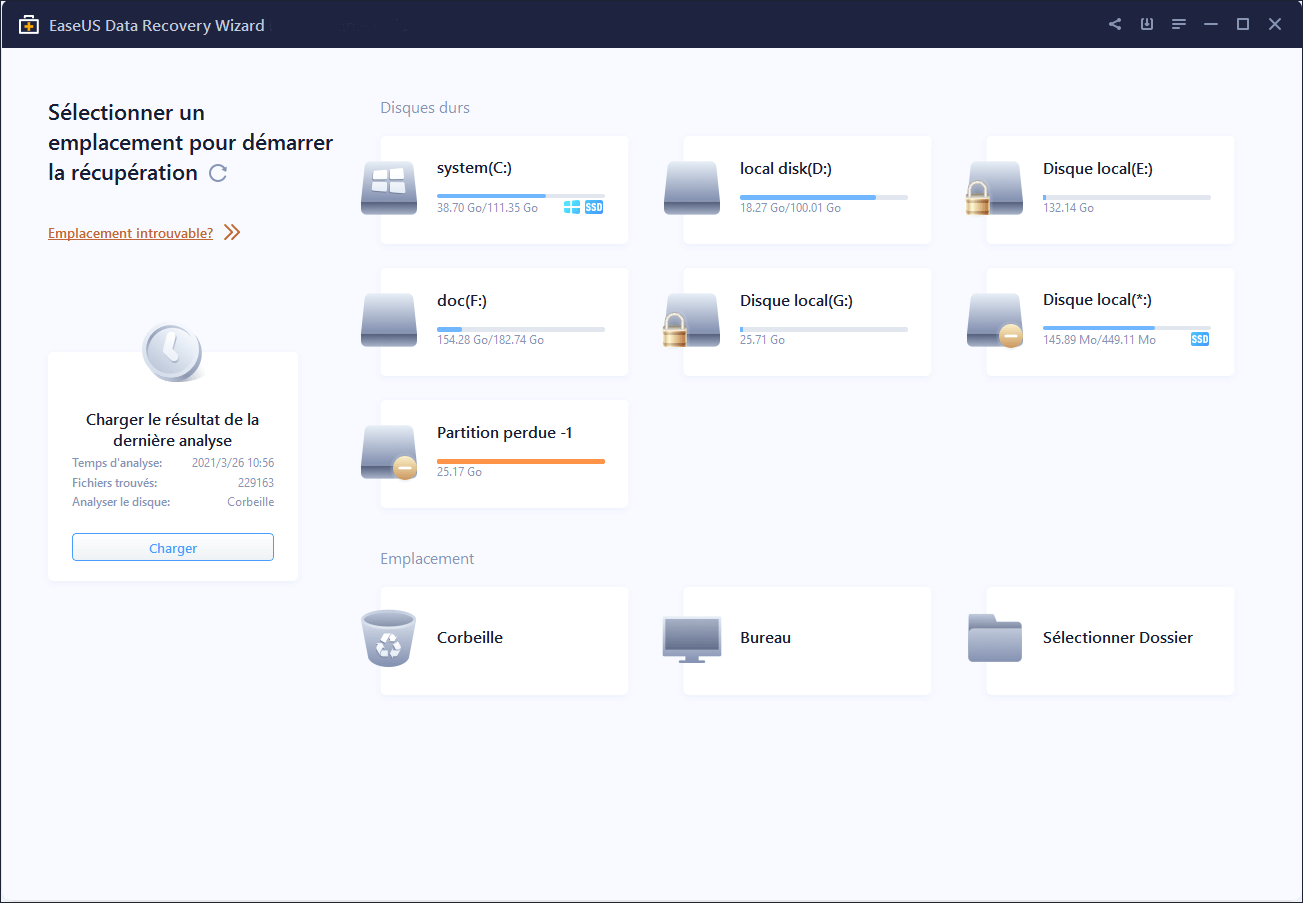Click the local disk(D:) drive icon

pyautogui.click(x=692, y=188)
